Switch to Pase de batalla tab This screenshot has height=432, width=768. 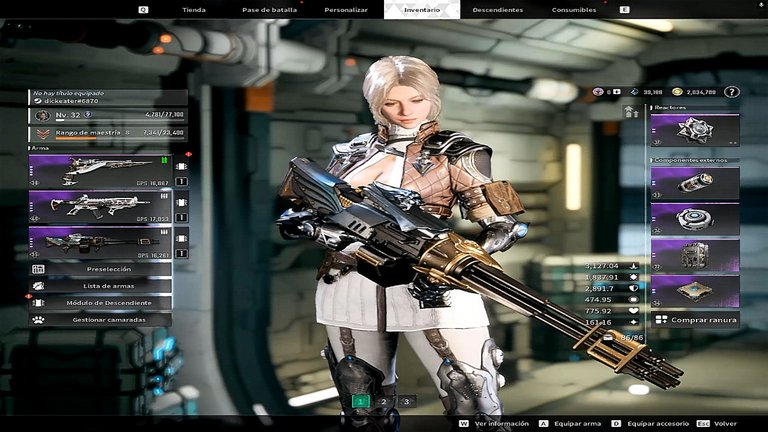pos(269,10)
